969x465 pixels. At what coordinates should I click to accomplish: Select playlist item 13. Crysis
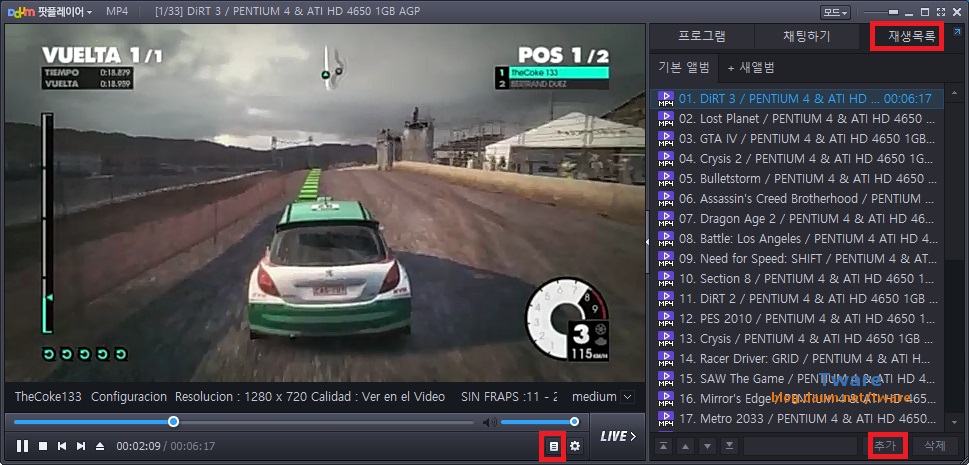(797, 339)
